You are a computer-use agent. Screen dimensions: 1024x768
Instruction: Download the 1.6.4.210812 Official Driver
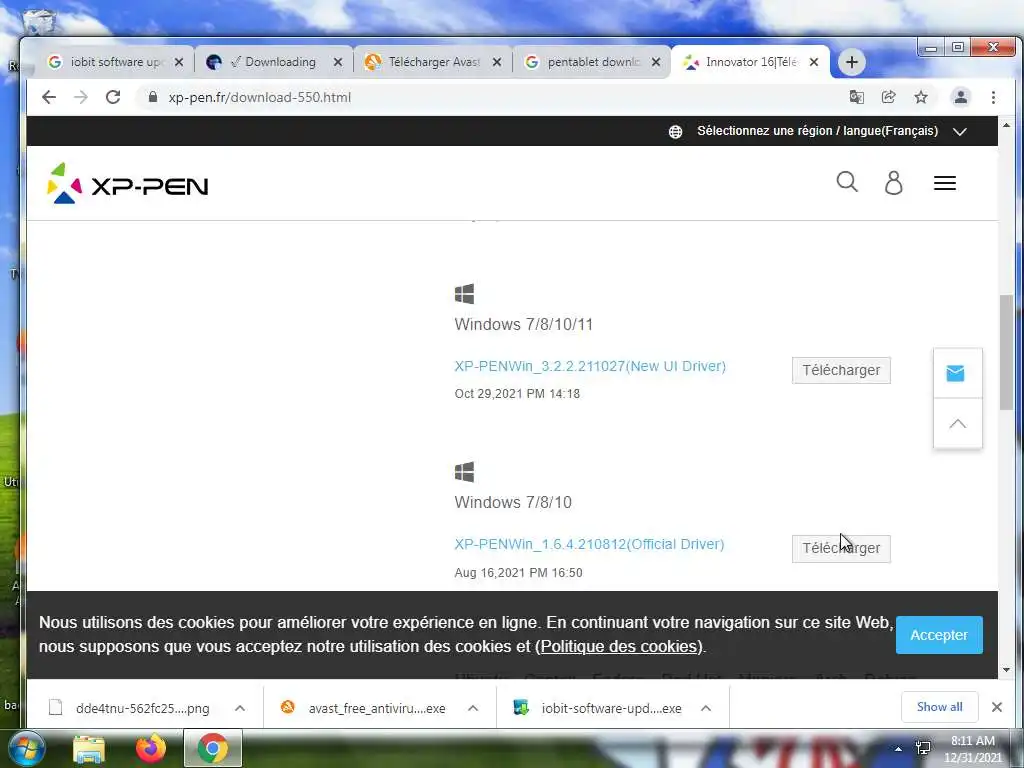(841, 549)
